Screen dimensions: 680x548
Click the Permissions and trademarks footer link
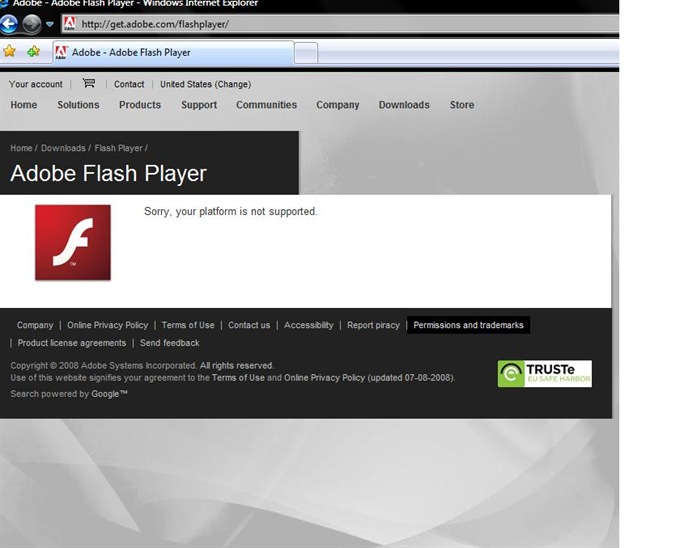pos(468,325)
